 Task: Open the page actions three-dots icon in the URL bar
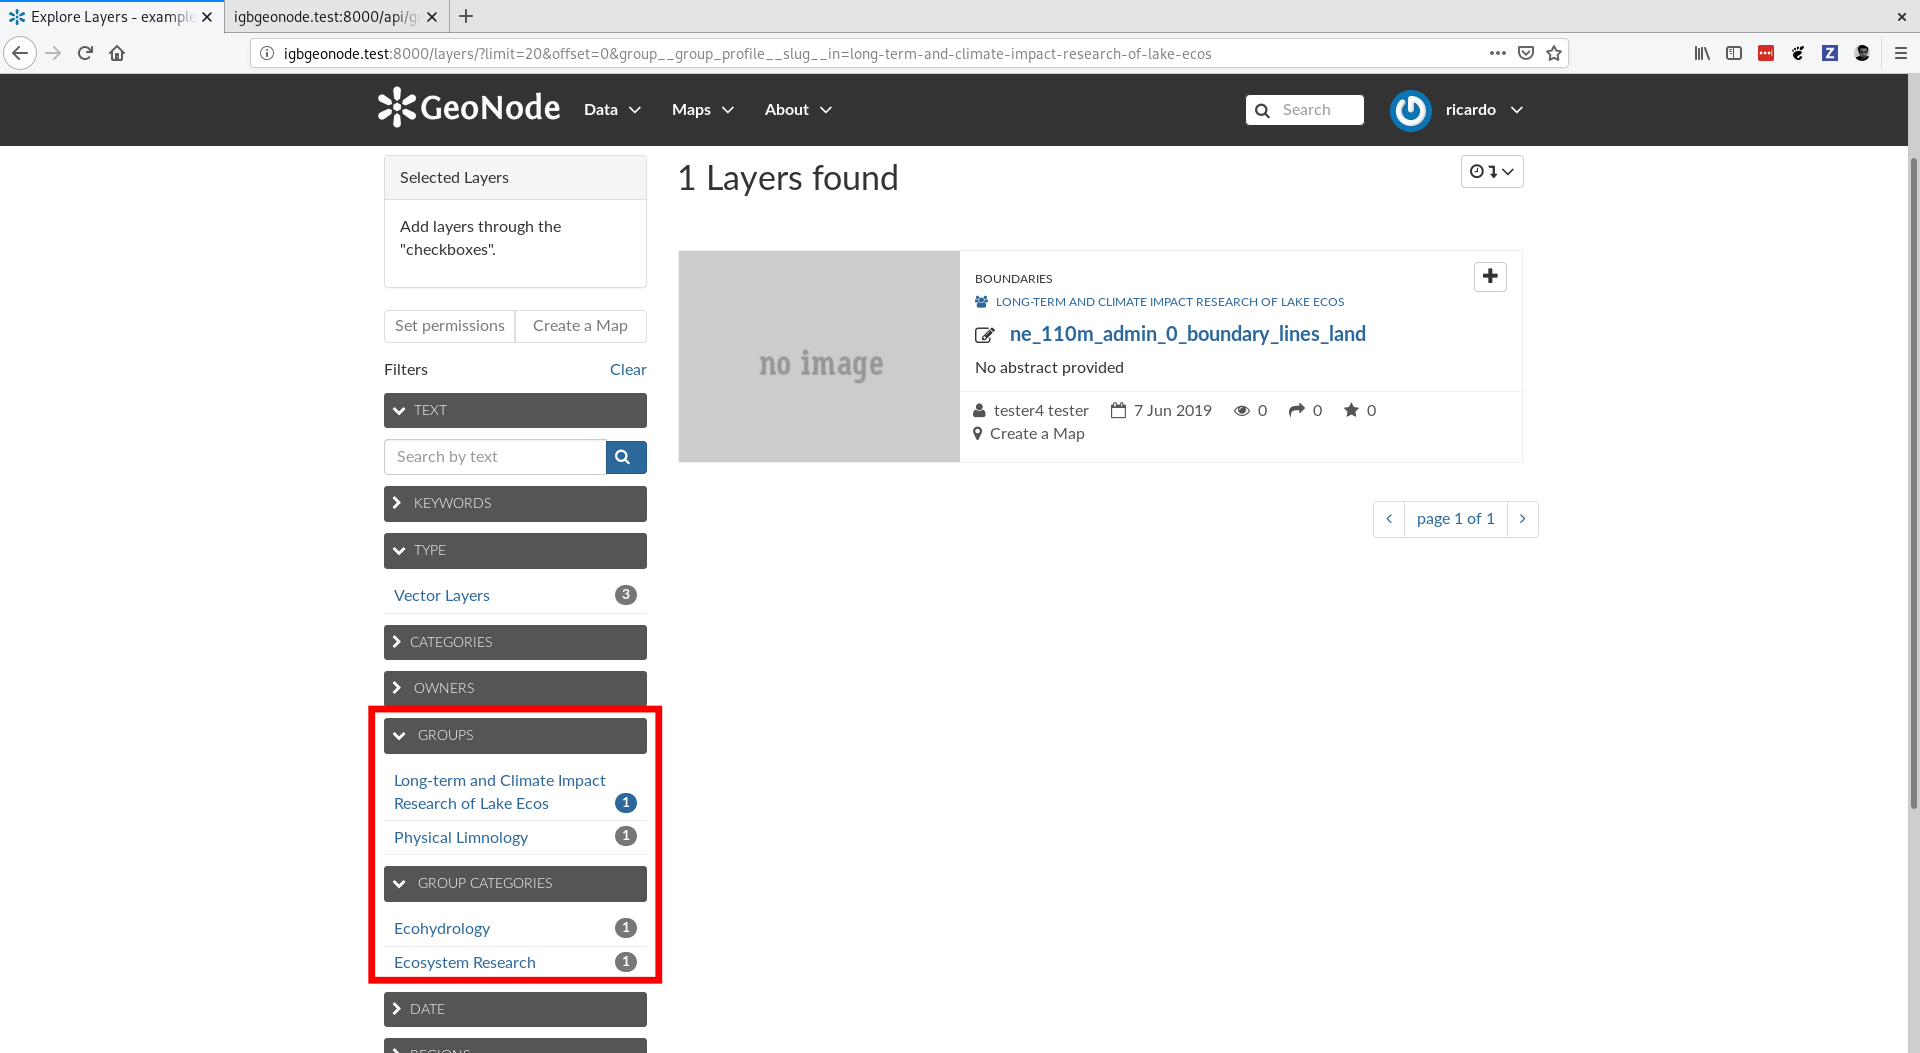(1497, 53)
